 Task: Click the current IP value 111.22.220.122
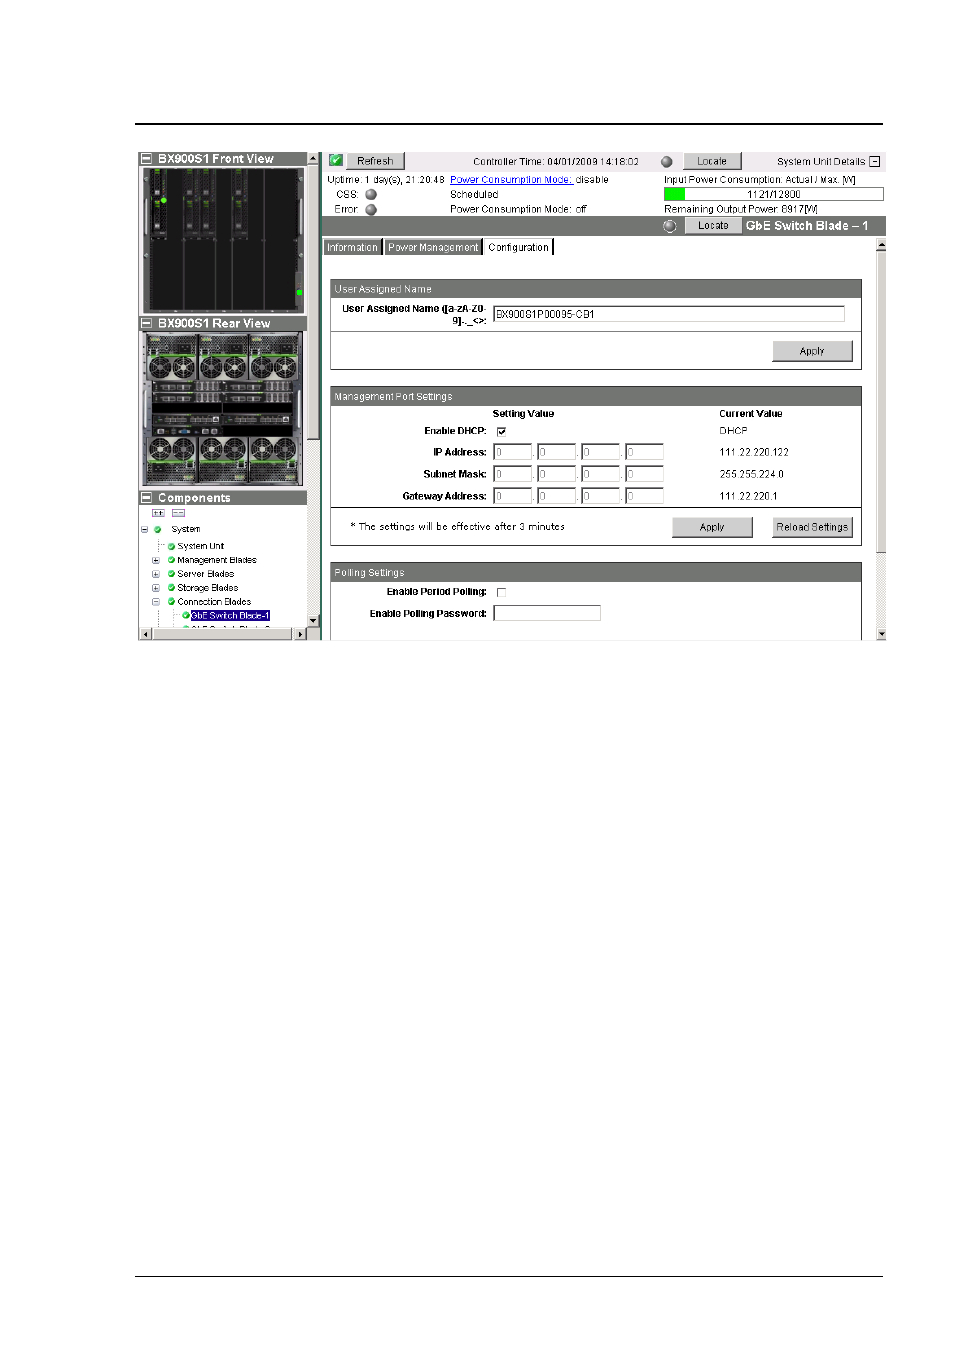point(754,453)
